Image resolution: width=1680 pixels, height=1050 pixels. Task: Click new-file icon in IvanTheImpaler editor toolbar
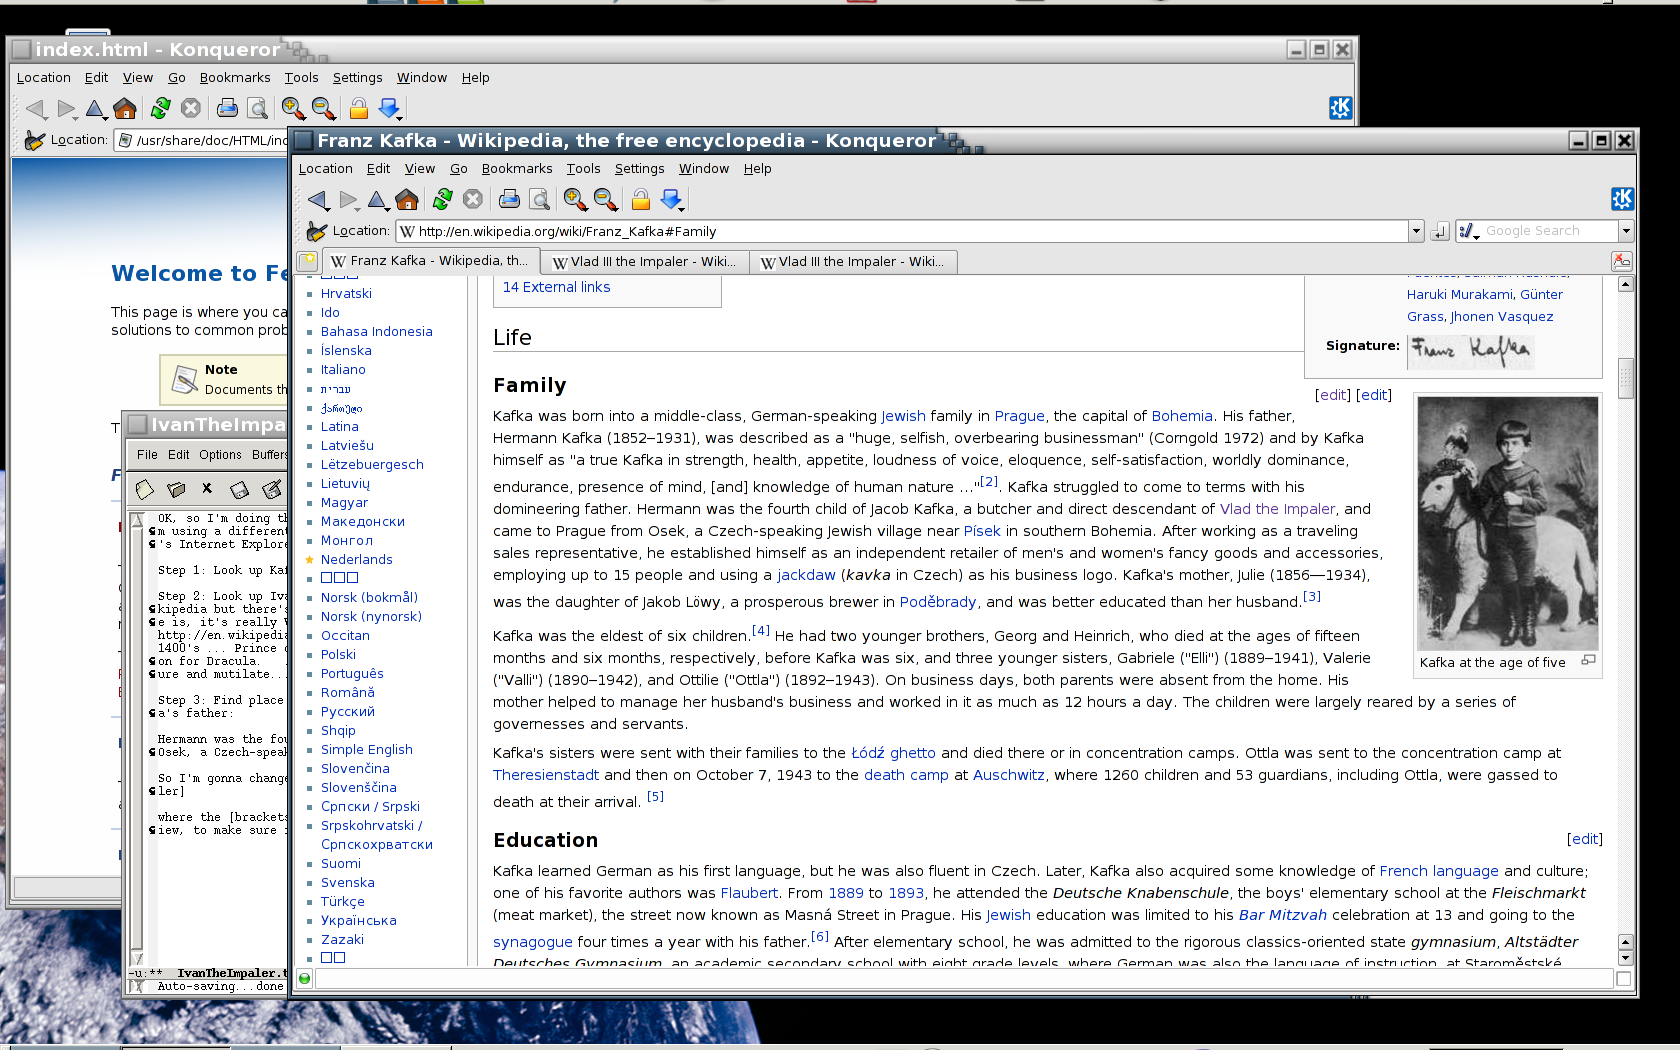[145, 489]
